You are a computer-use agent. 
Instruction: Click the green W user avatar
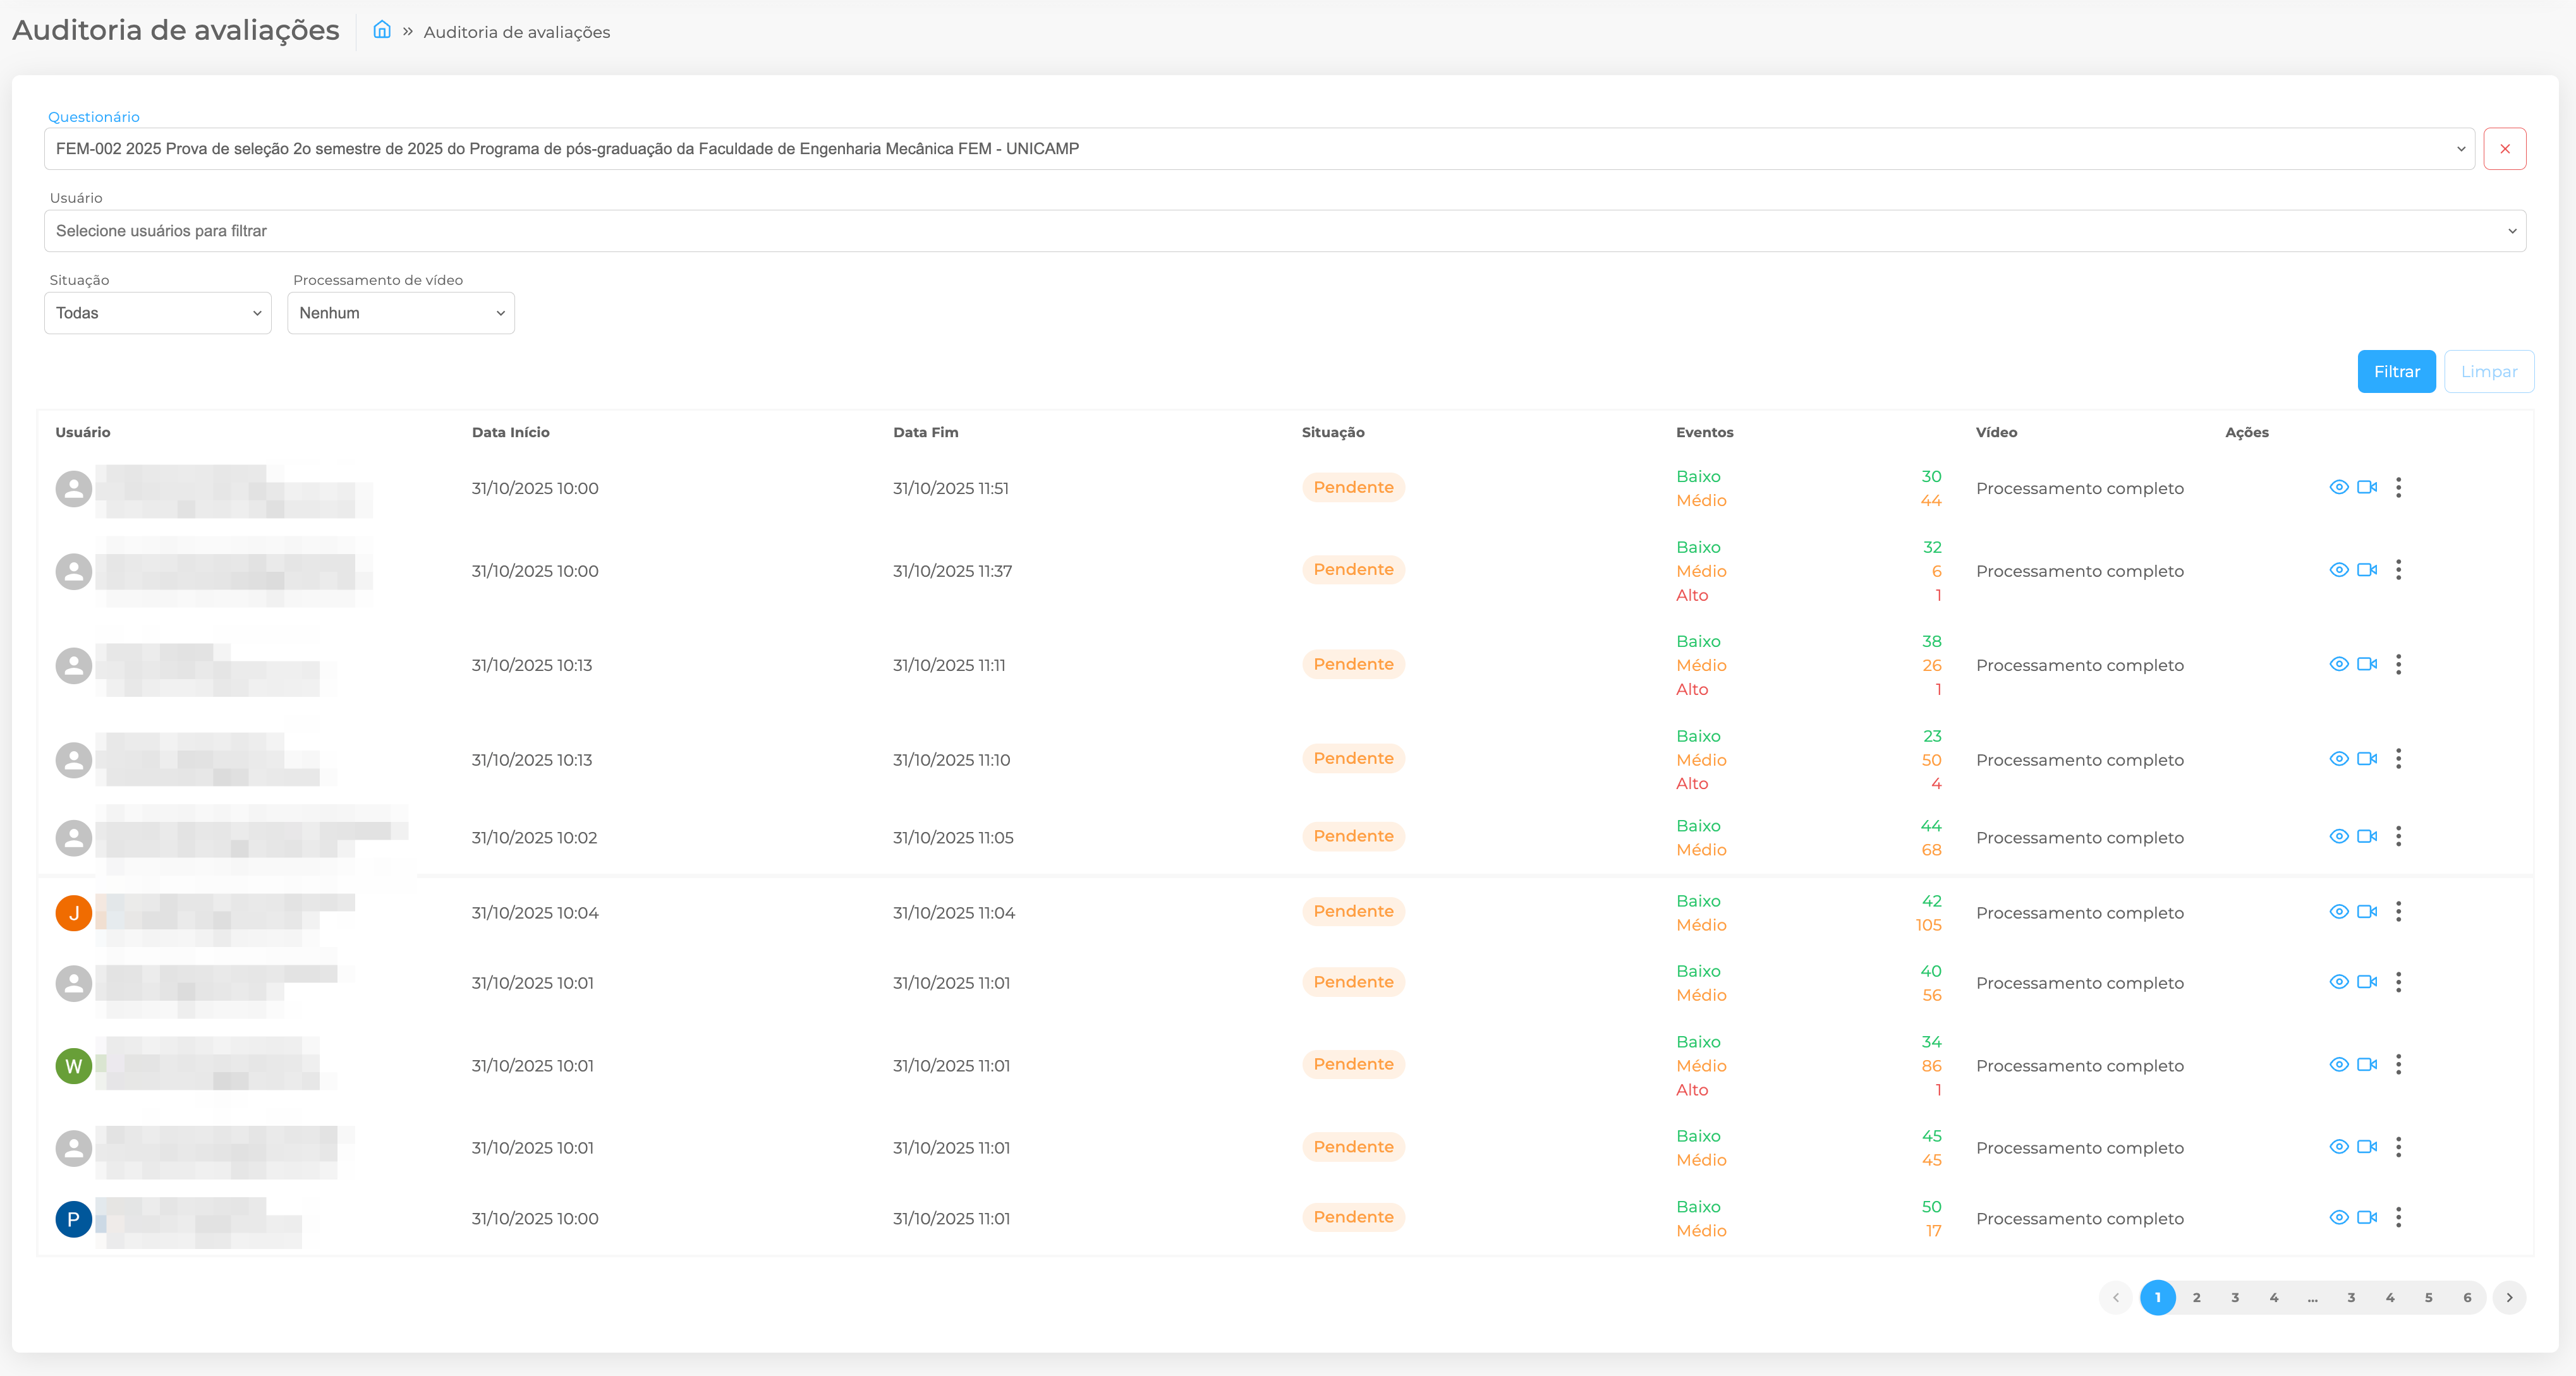[x=73, y=1066]
